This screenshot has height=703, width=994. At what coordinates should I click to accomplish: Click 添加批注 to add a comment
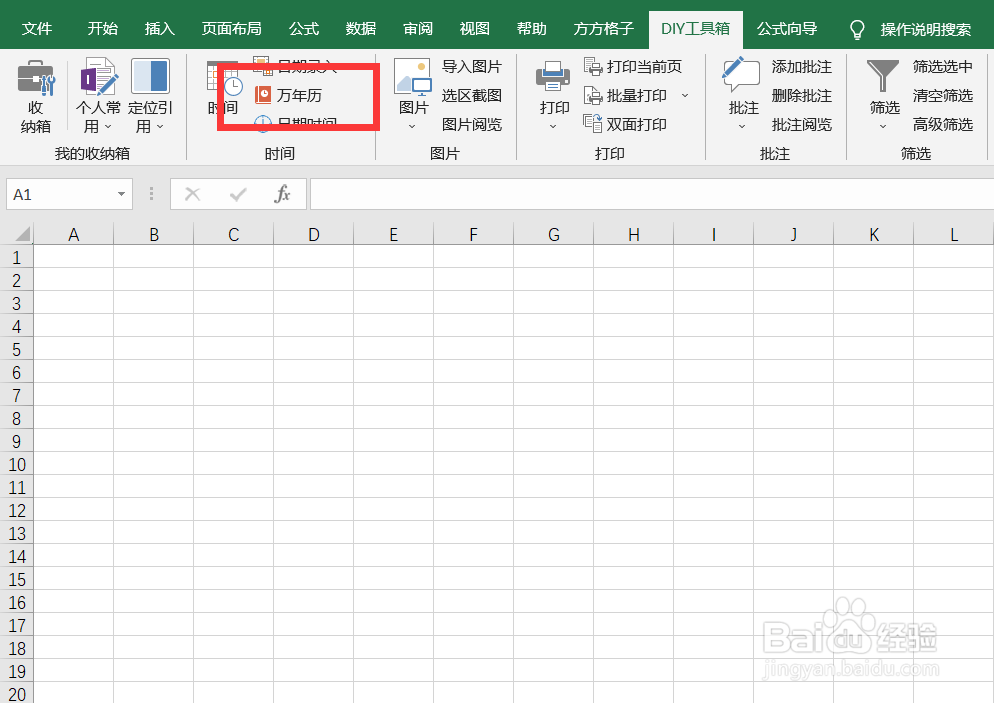[x=800, y=66]
